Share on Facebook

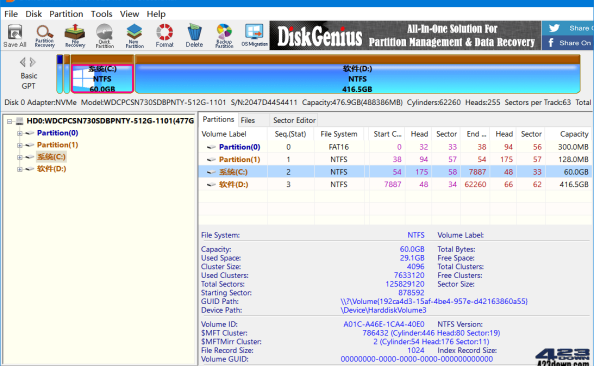tap(568, 43)
